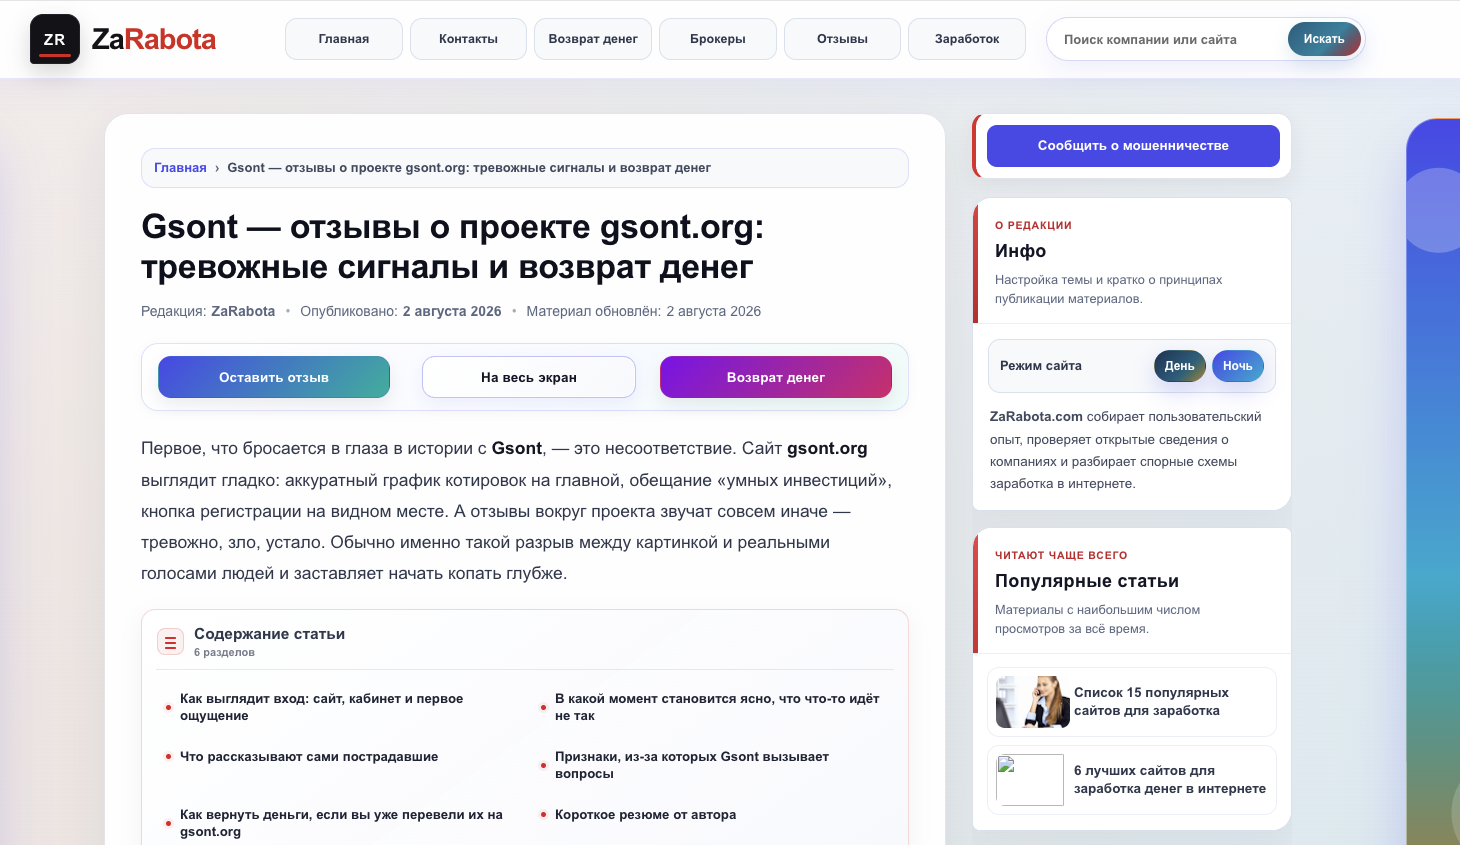Click the 'Материал обновлён: 2 августа 2026' text
The image size is (1460, 845).
pyautogui.click(x=644, y=311)
